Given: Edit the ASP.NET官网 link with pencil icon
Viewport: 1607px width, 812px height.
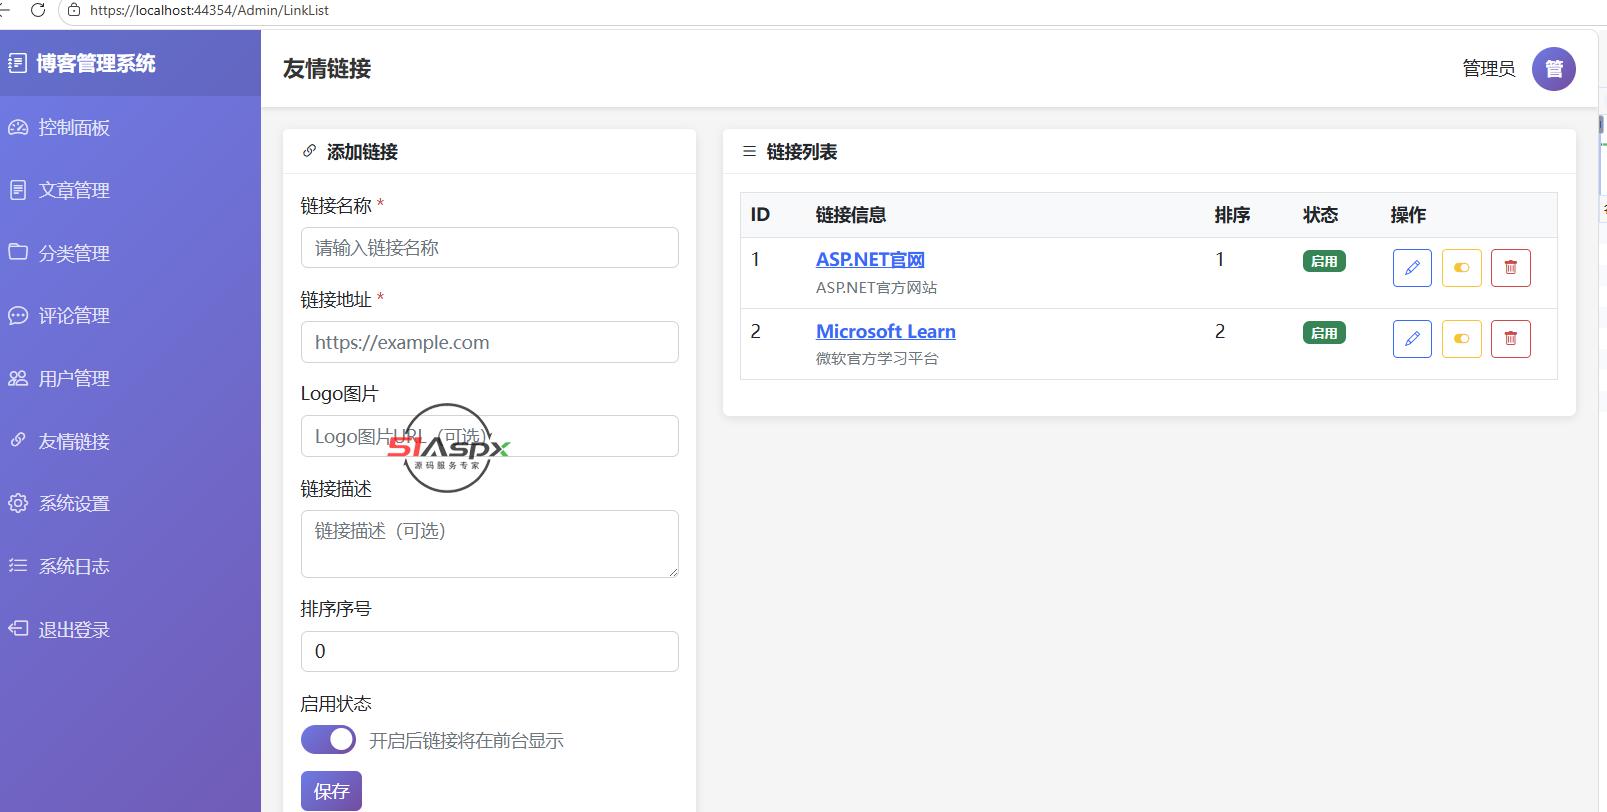Looking at the screenshot, I should 1412,268.
